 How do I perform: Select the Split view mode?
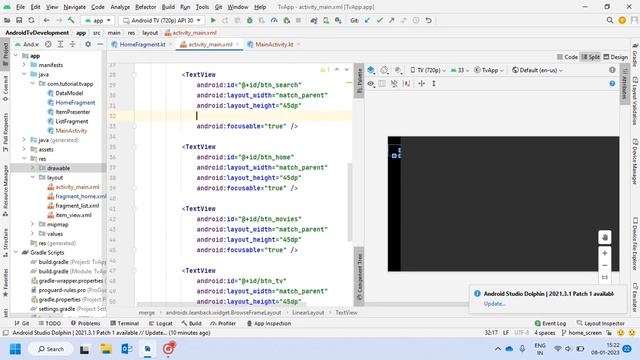point(591,57)
